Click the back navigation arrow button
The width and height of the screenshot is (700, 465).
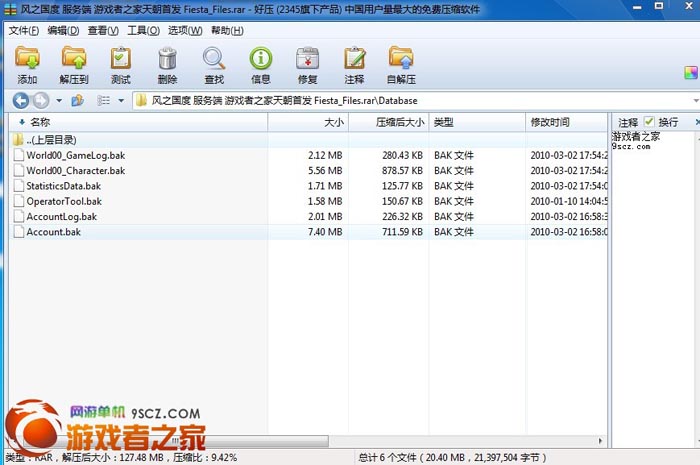click(x=20, y=100)
